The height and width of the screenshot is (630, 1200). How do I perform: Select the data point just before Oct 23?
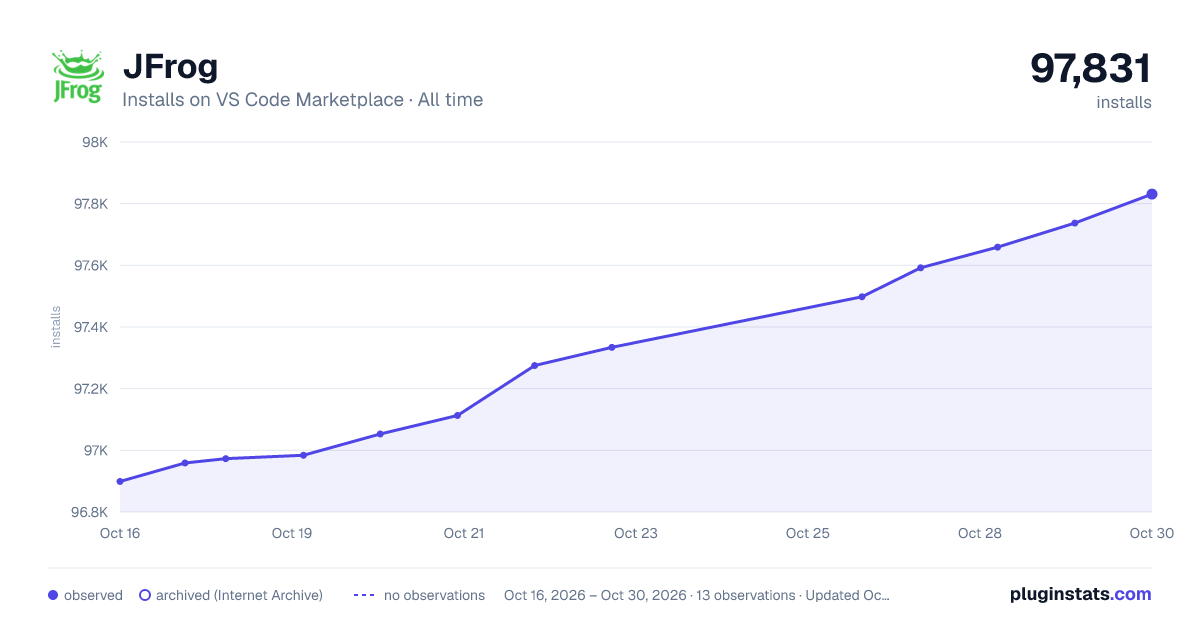coord(612,347)
